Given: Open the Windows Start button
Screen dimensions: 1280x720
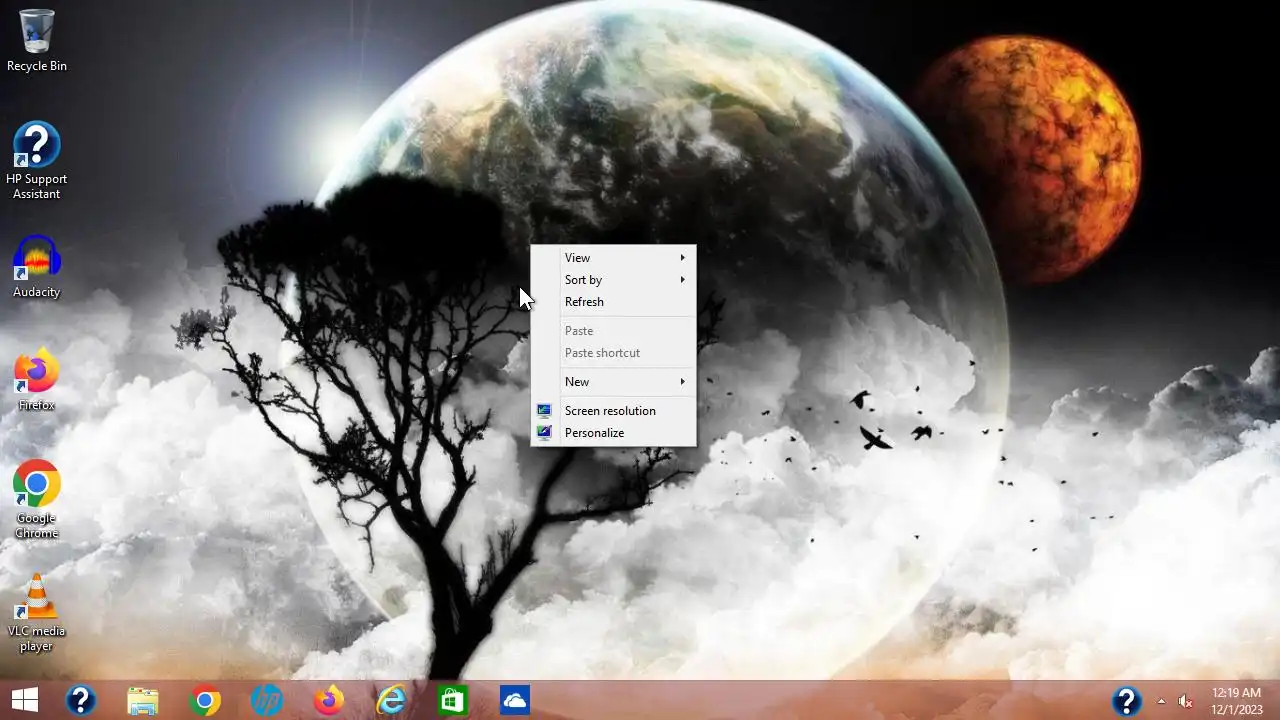Looking at the screenshot, I should coord(25,700).
